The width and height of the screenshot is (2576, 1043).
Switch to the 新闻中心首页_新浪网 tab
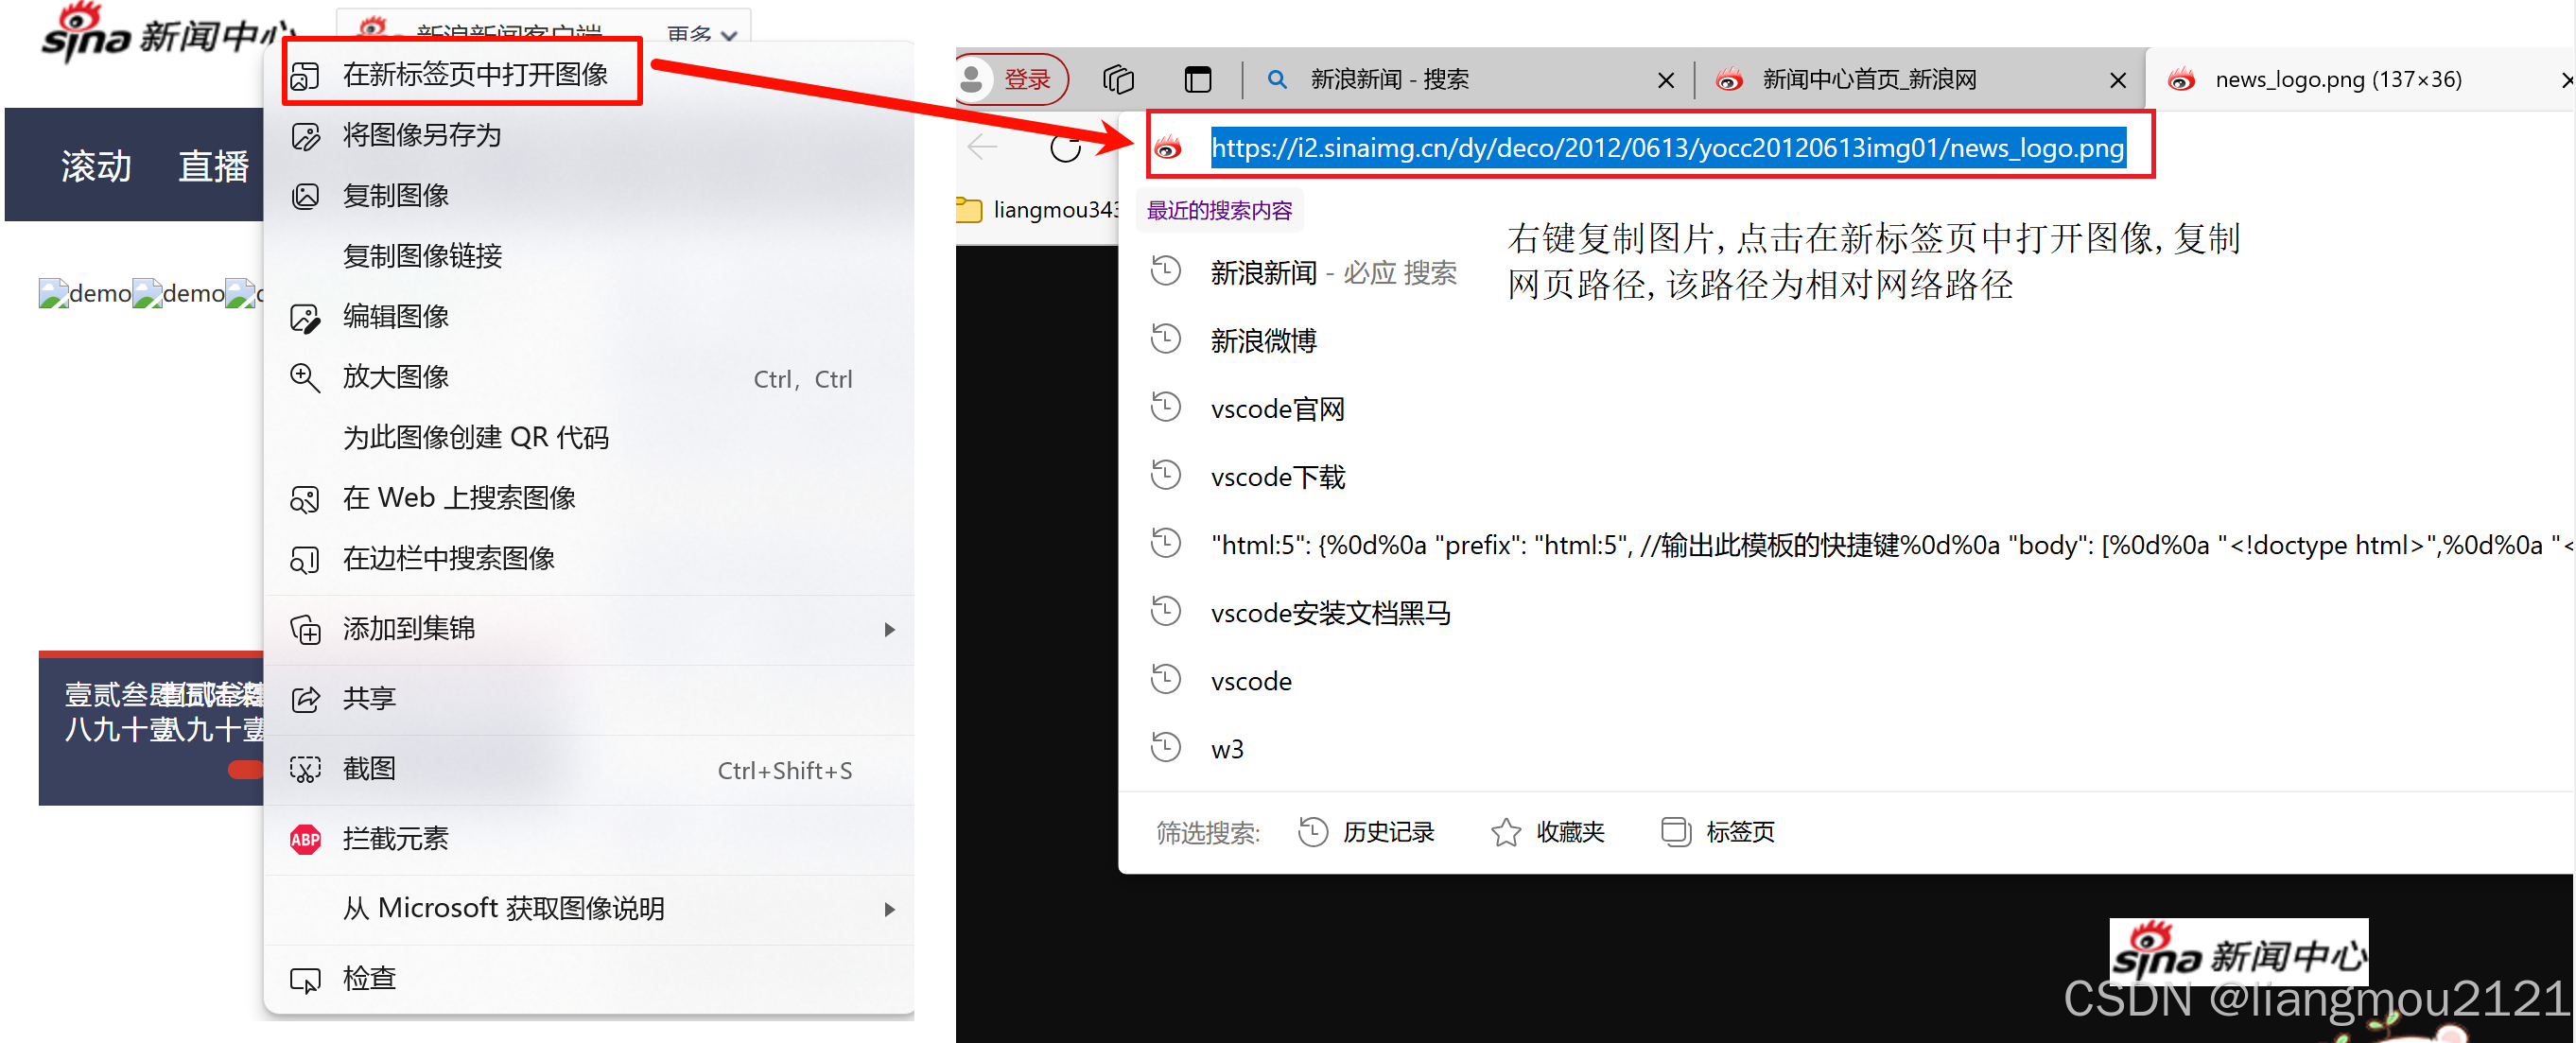[x=1868, y=80]
